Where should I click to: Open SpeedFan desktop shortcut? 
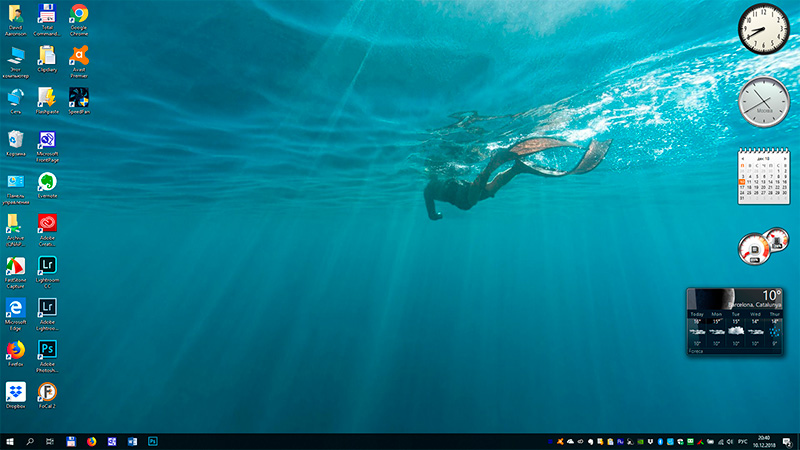point(78,97)
